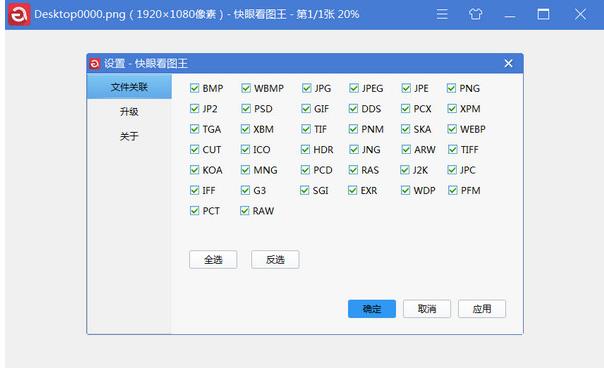Toggle the XPM checkbox
Viewport: 604px width, 368px height.
pos(452,109)
